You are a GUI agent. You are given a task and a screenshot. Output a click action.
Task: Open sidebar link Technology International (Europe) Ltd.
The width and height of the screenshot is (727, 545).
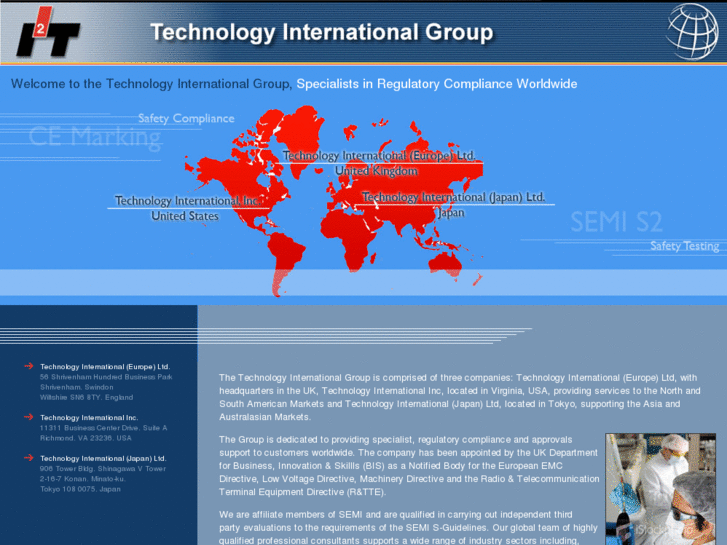[105, 366]
